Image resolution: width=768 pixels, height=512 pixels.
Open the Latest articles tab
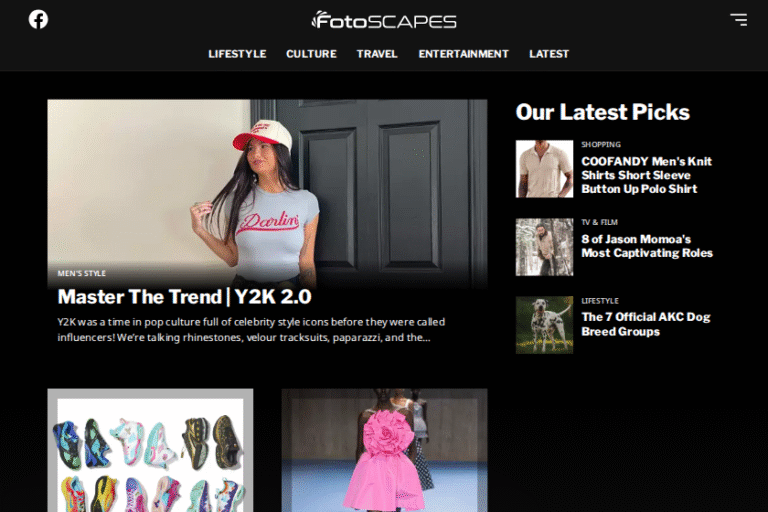coord(549,54)
